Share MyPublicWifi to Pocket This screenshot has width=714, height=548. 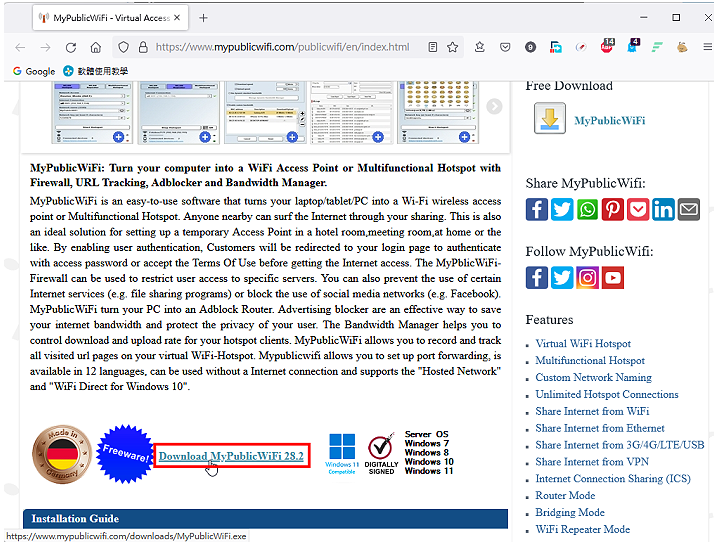click(638, 210)
